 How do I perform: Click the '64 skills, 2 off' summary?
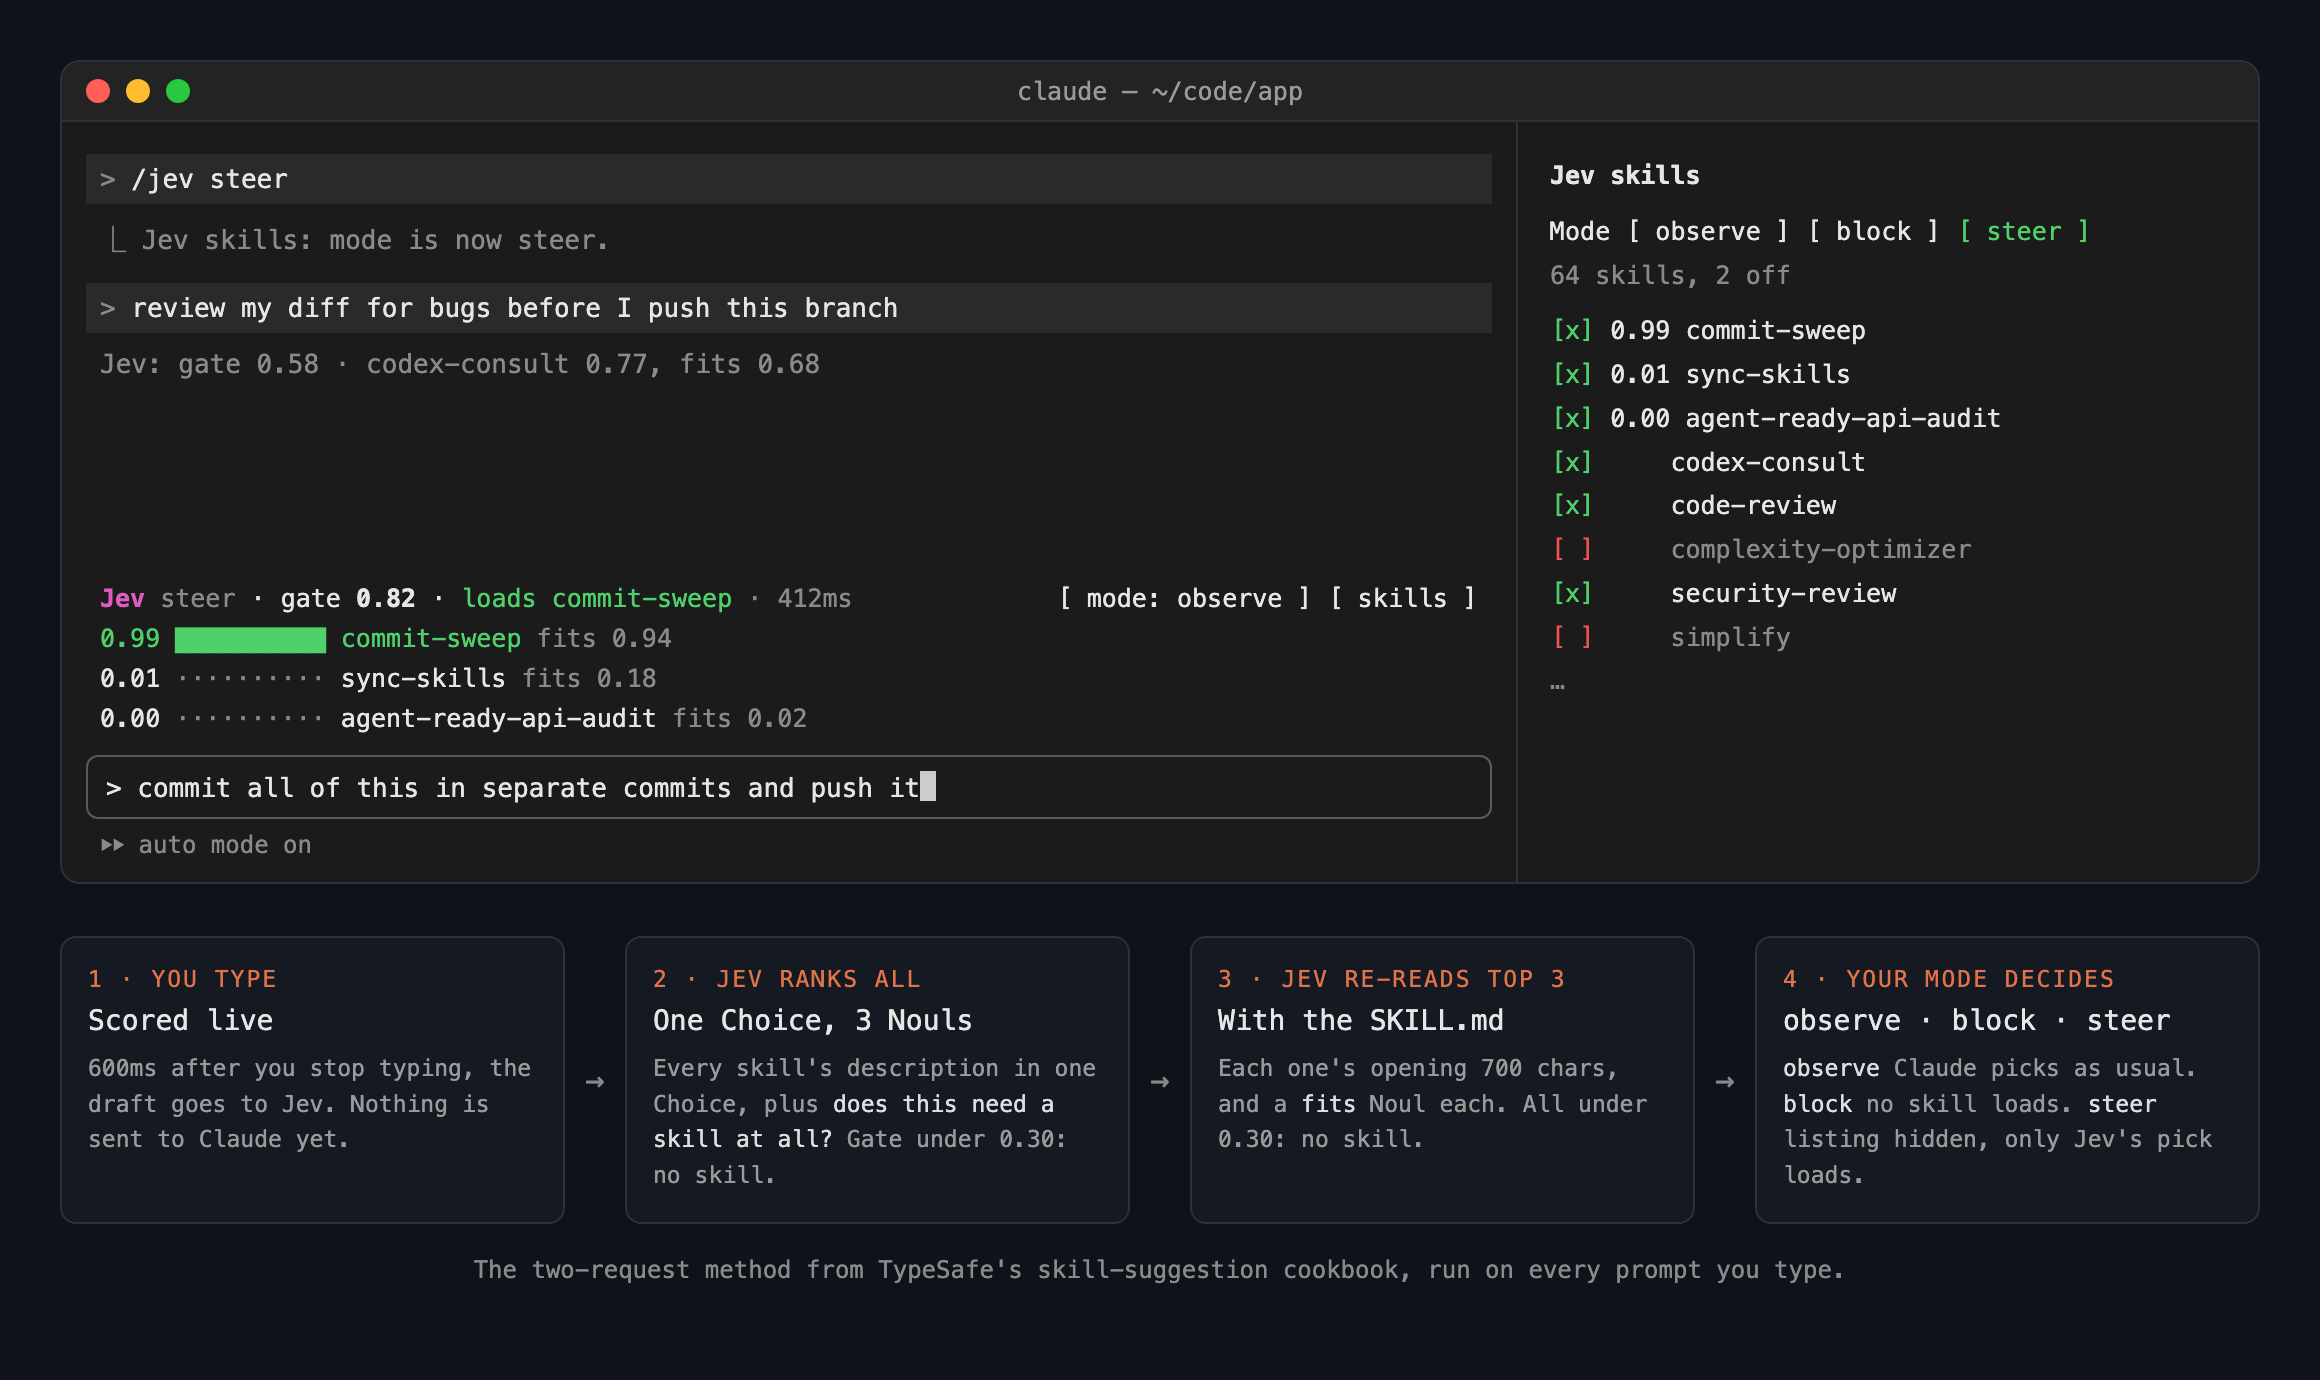pyautogui.click(x=1669, y=276)
